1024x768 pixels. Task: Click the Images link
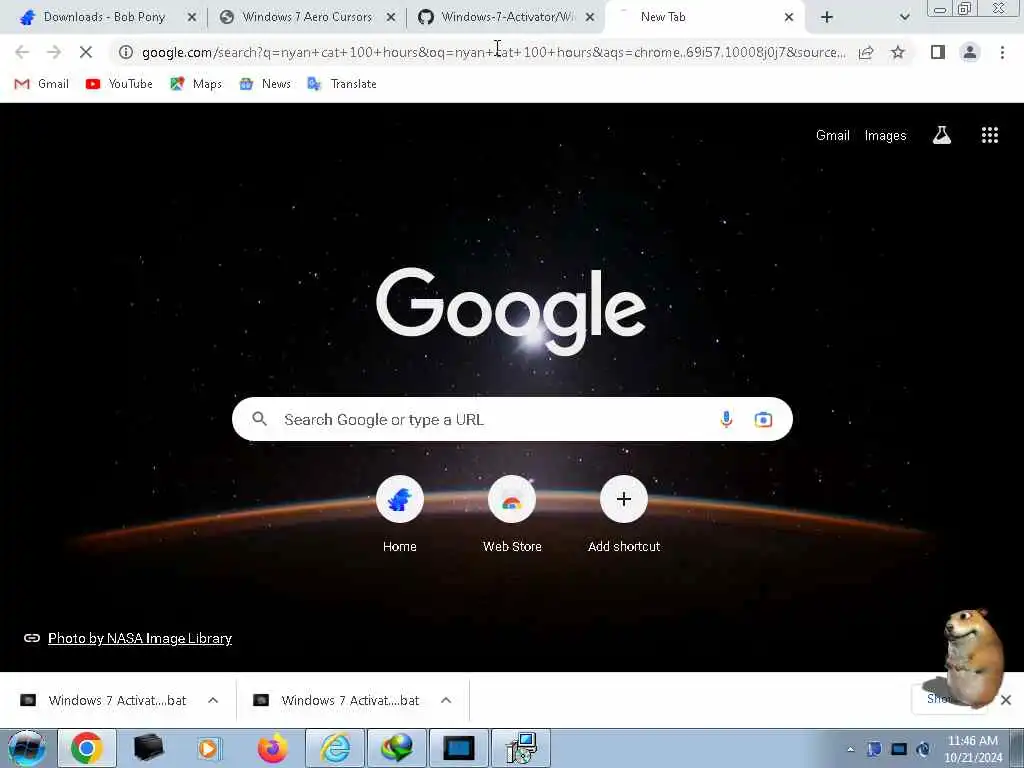[x=886, y=135]
